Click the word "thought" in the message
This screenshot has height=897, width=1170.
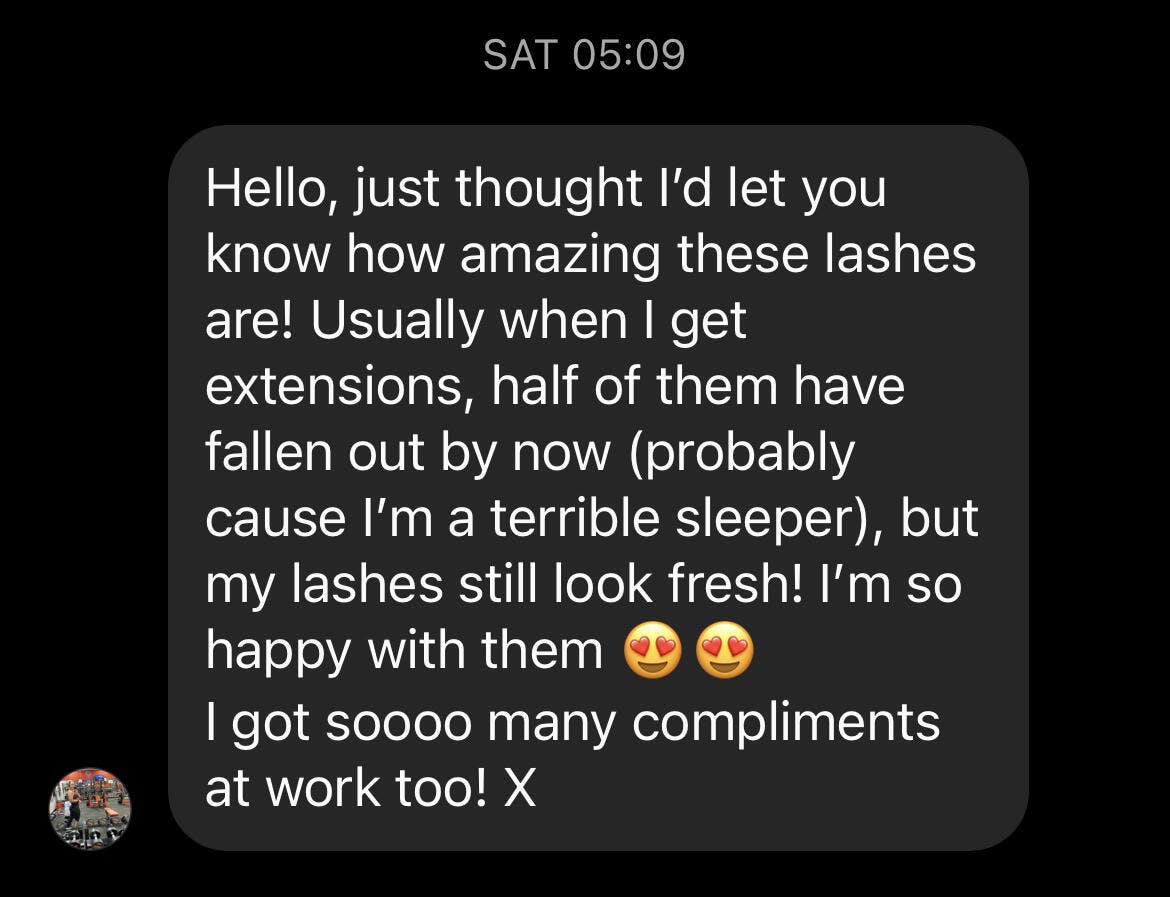[x=549, y=189]
